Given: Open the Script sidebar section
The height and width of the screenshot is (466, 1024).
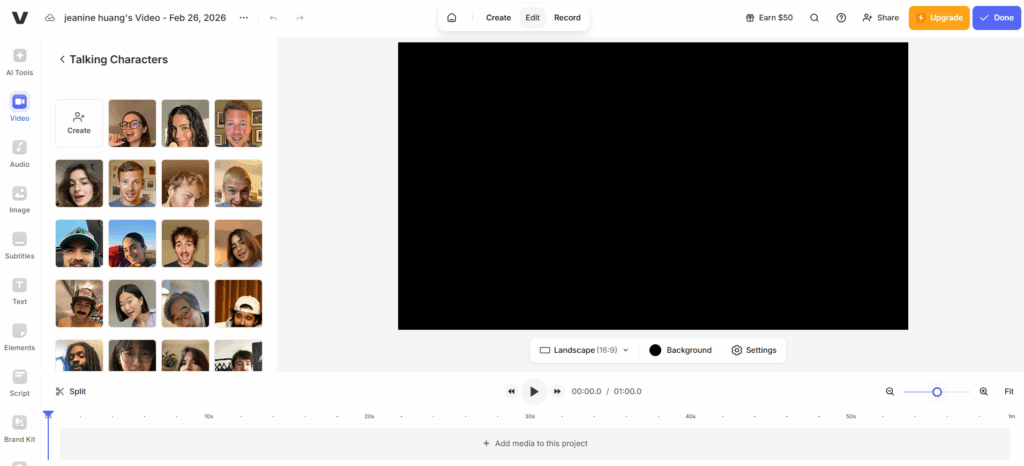Looking at the screenshot, I should point(20,382).
